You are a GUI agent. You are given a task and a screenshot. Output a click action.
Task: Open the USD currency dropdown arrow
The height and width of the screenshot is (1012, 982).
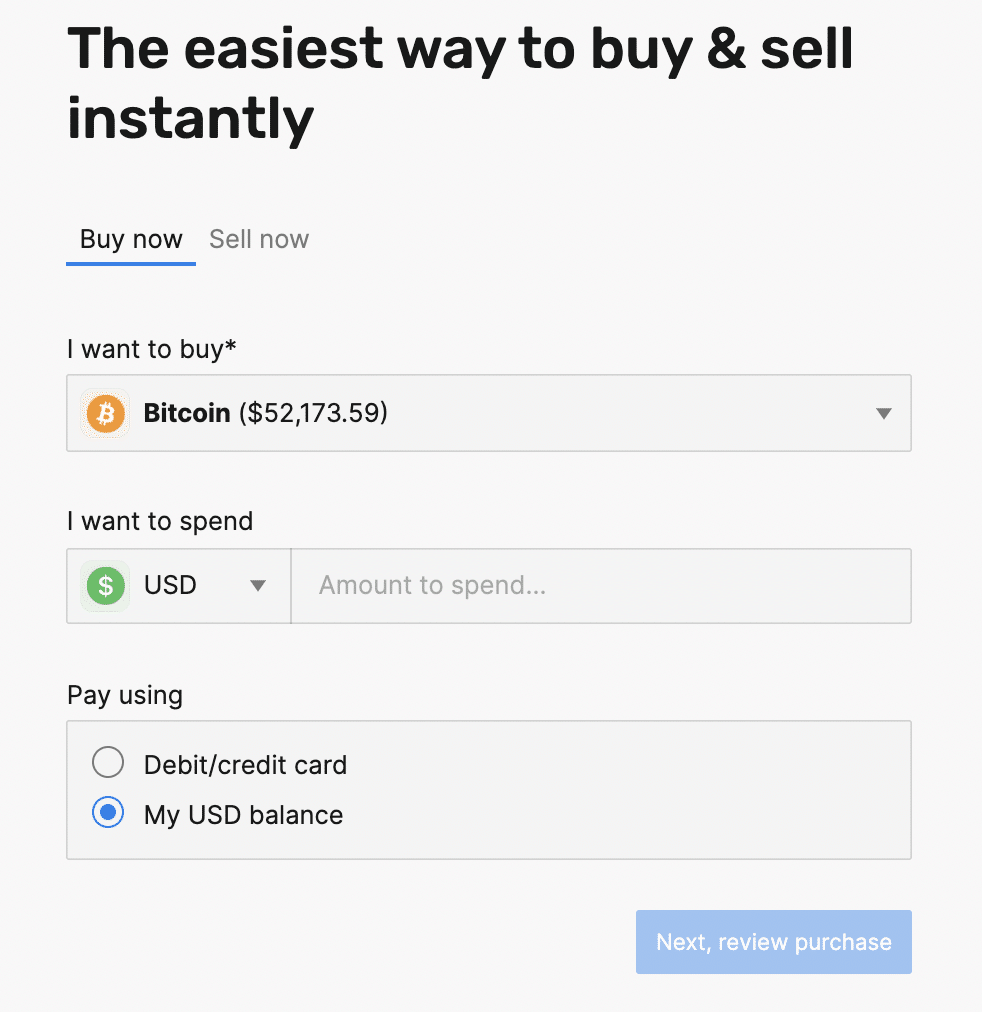point(258,585)
